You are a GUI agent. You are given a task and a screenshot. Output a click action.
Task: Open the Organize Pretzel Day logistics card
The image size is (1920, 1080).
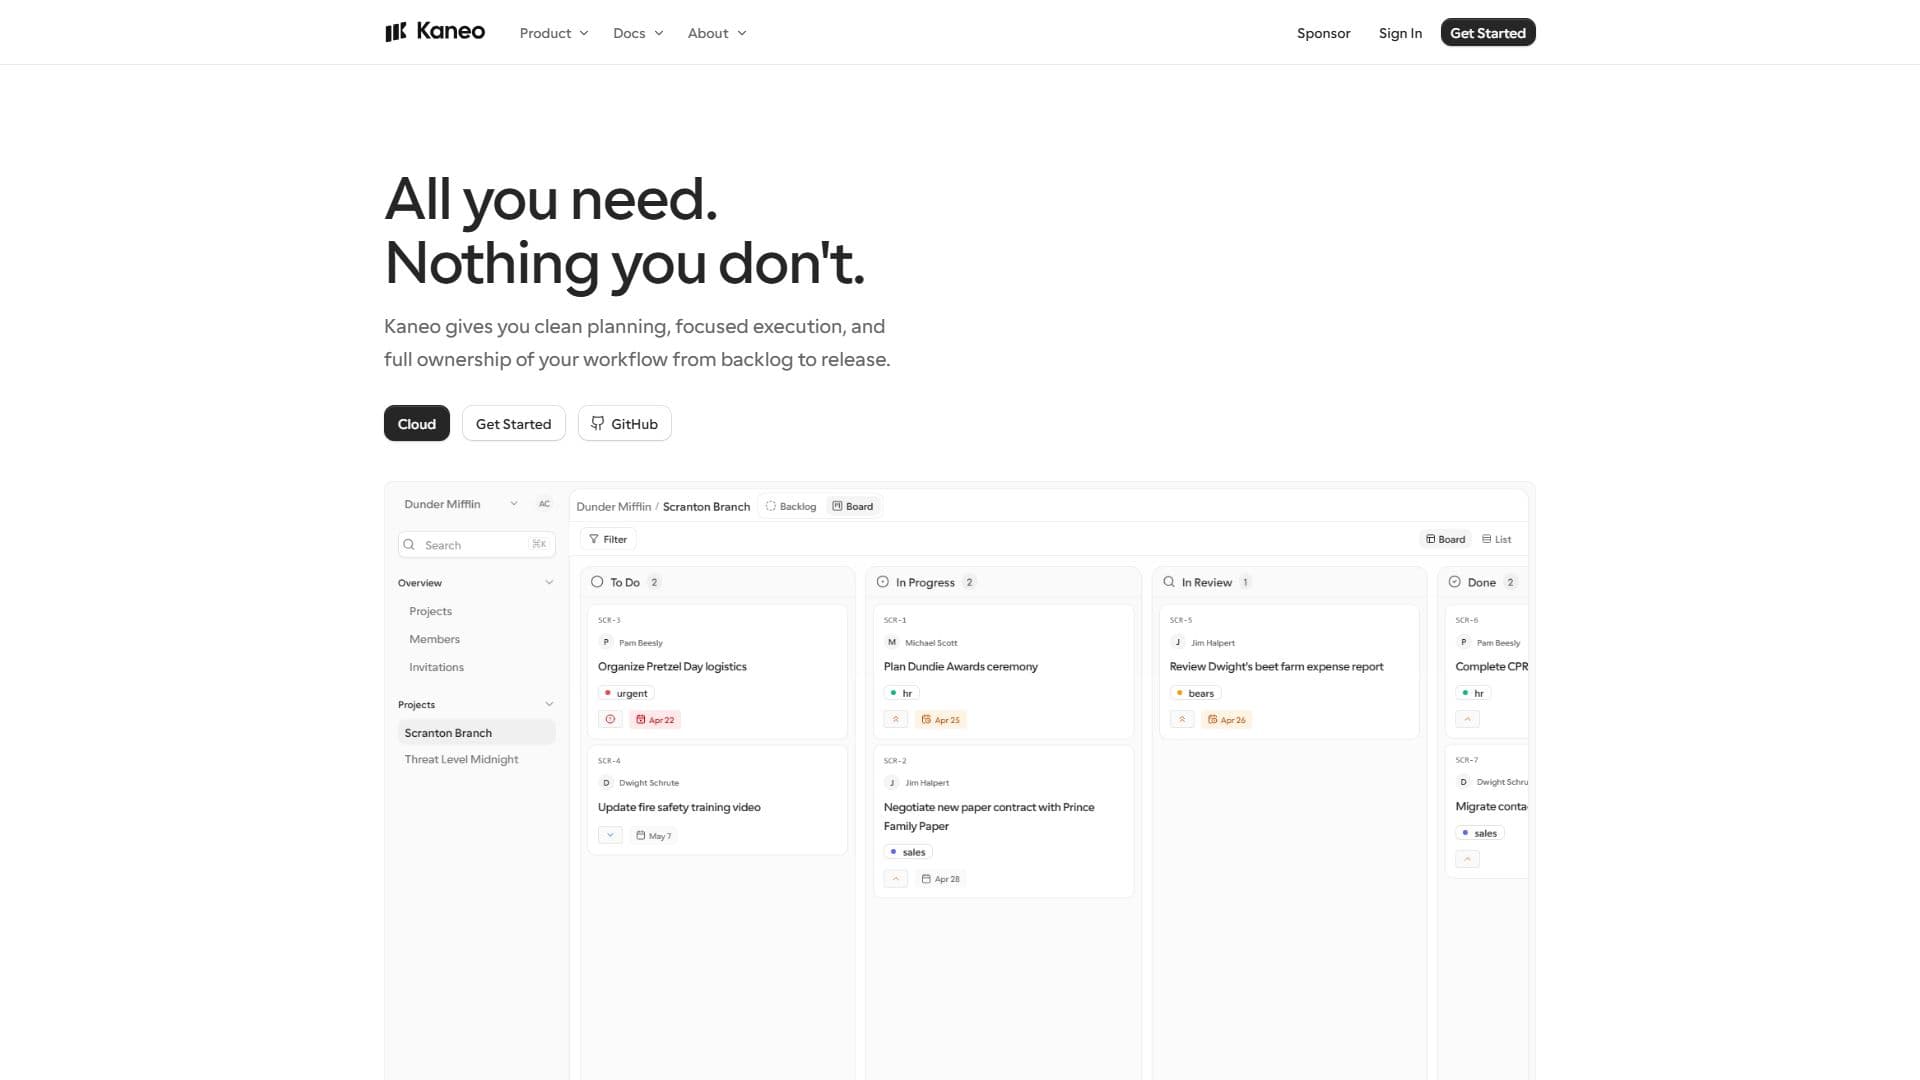coord(717,671)
